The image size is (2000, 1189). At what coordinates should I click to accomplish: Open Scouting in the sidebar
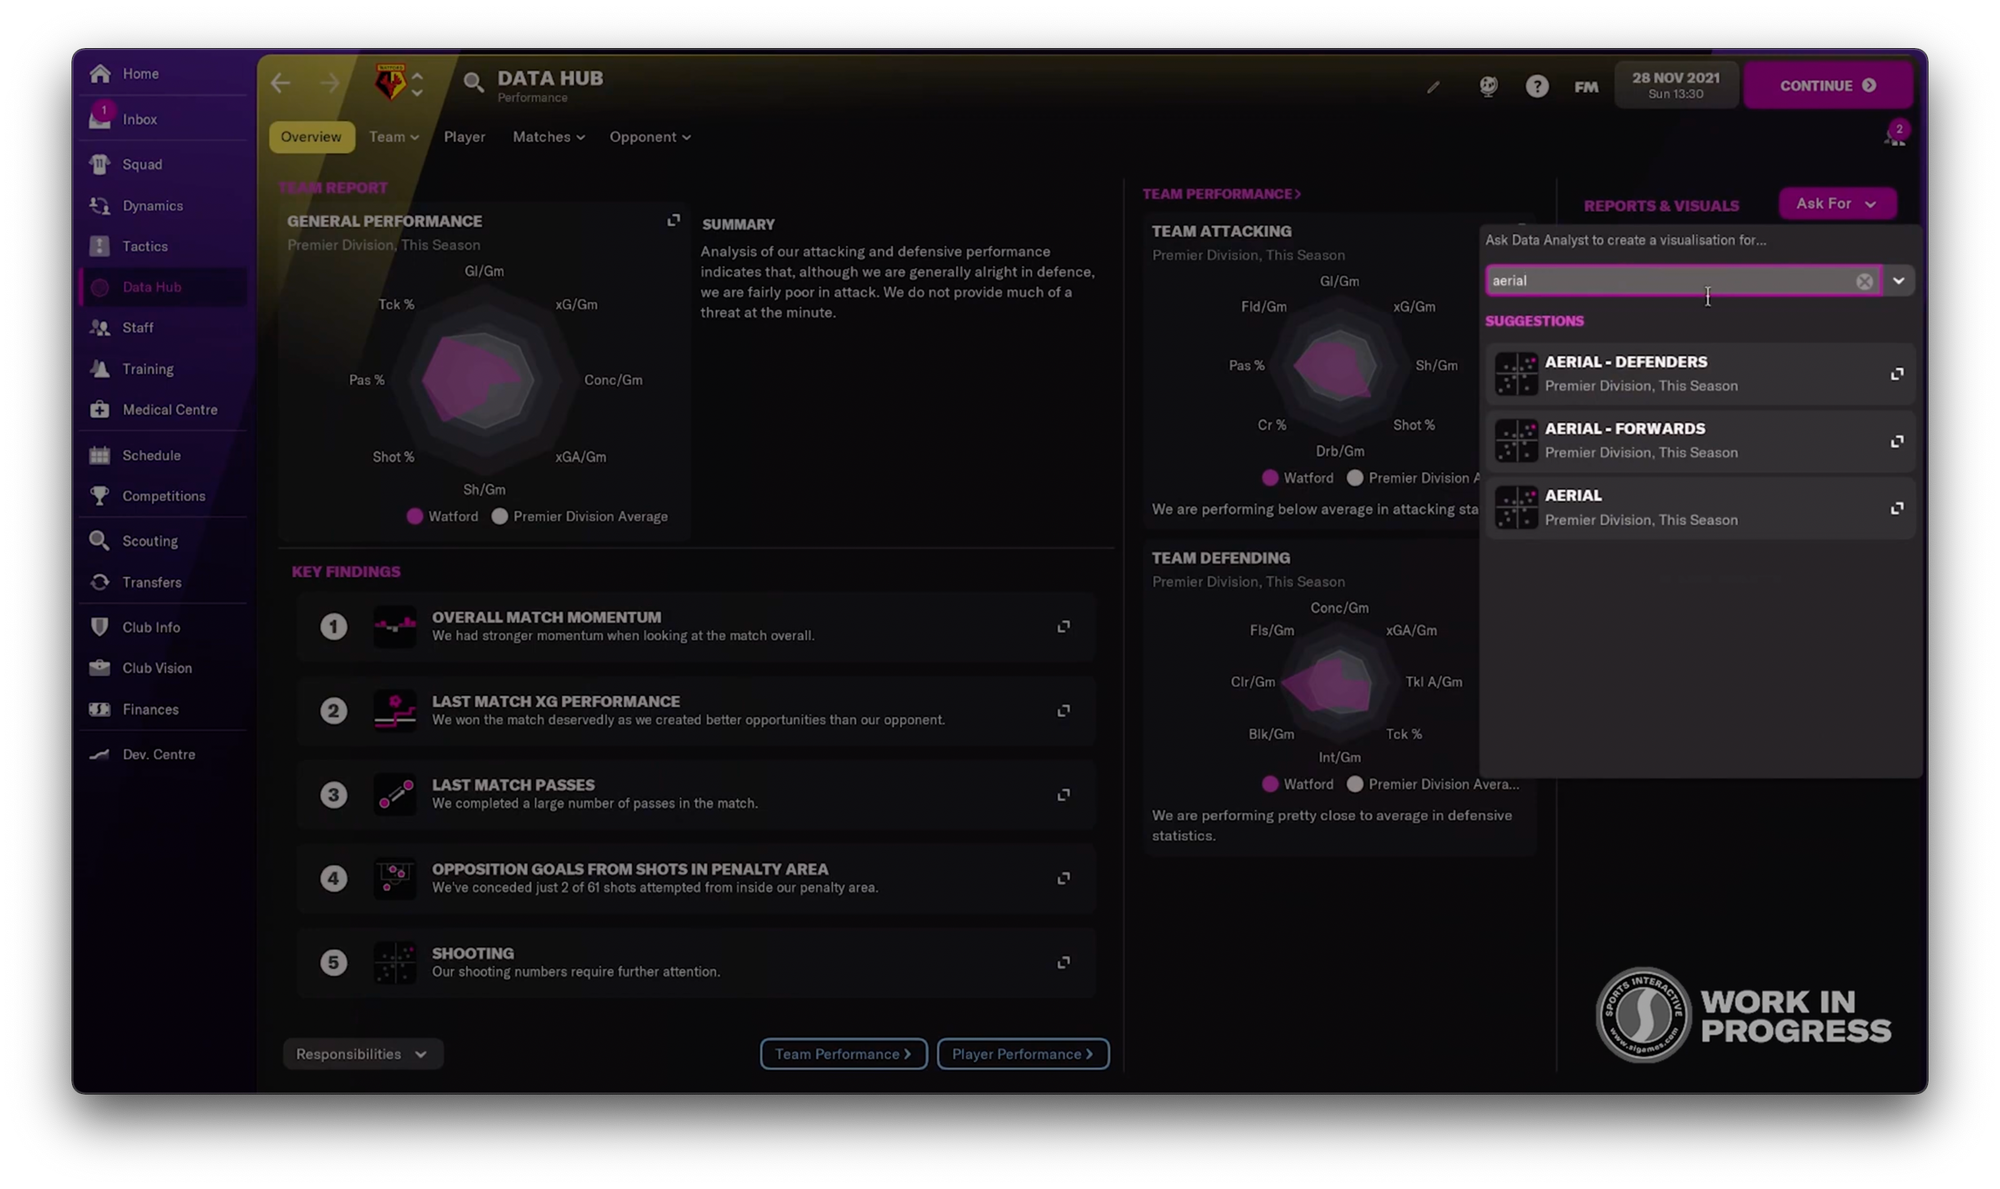coord(150,541)
